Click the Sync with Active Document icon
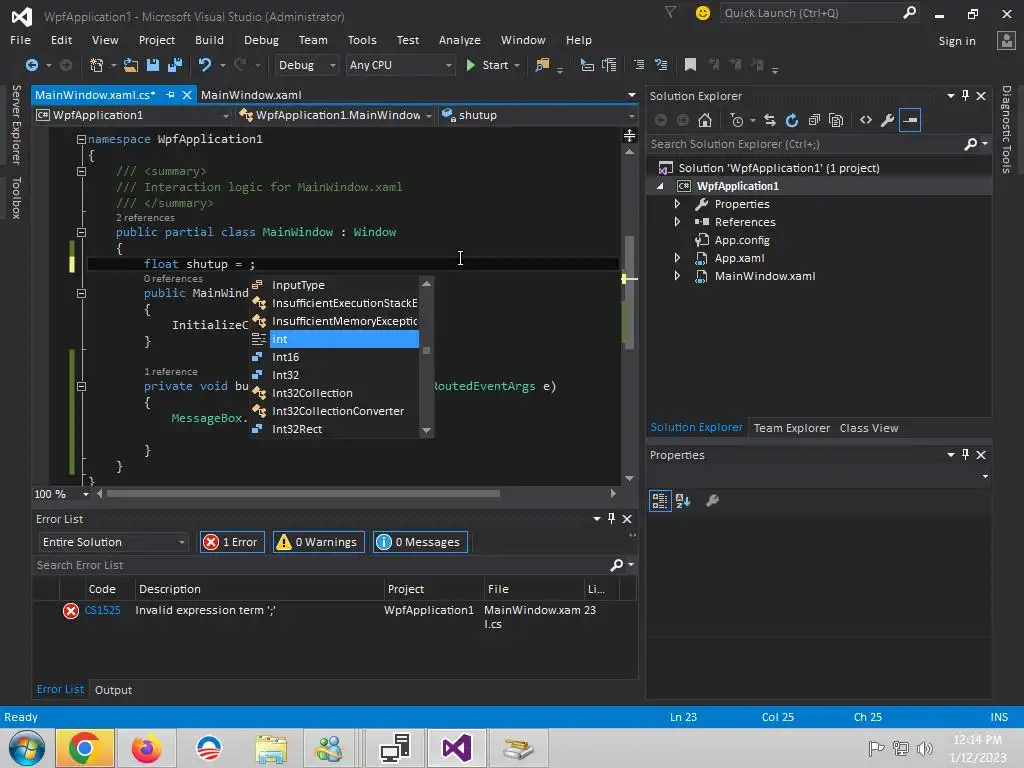Screen dimensions: 1024x768 point(770,120)
